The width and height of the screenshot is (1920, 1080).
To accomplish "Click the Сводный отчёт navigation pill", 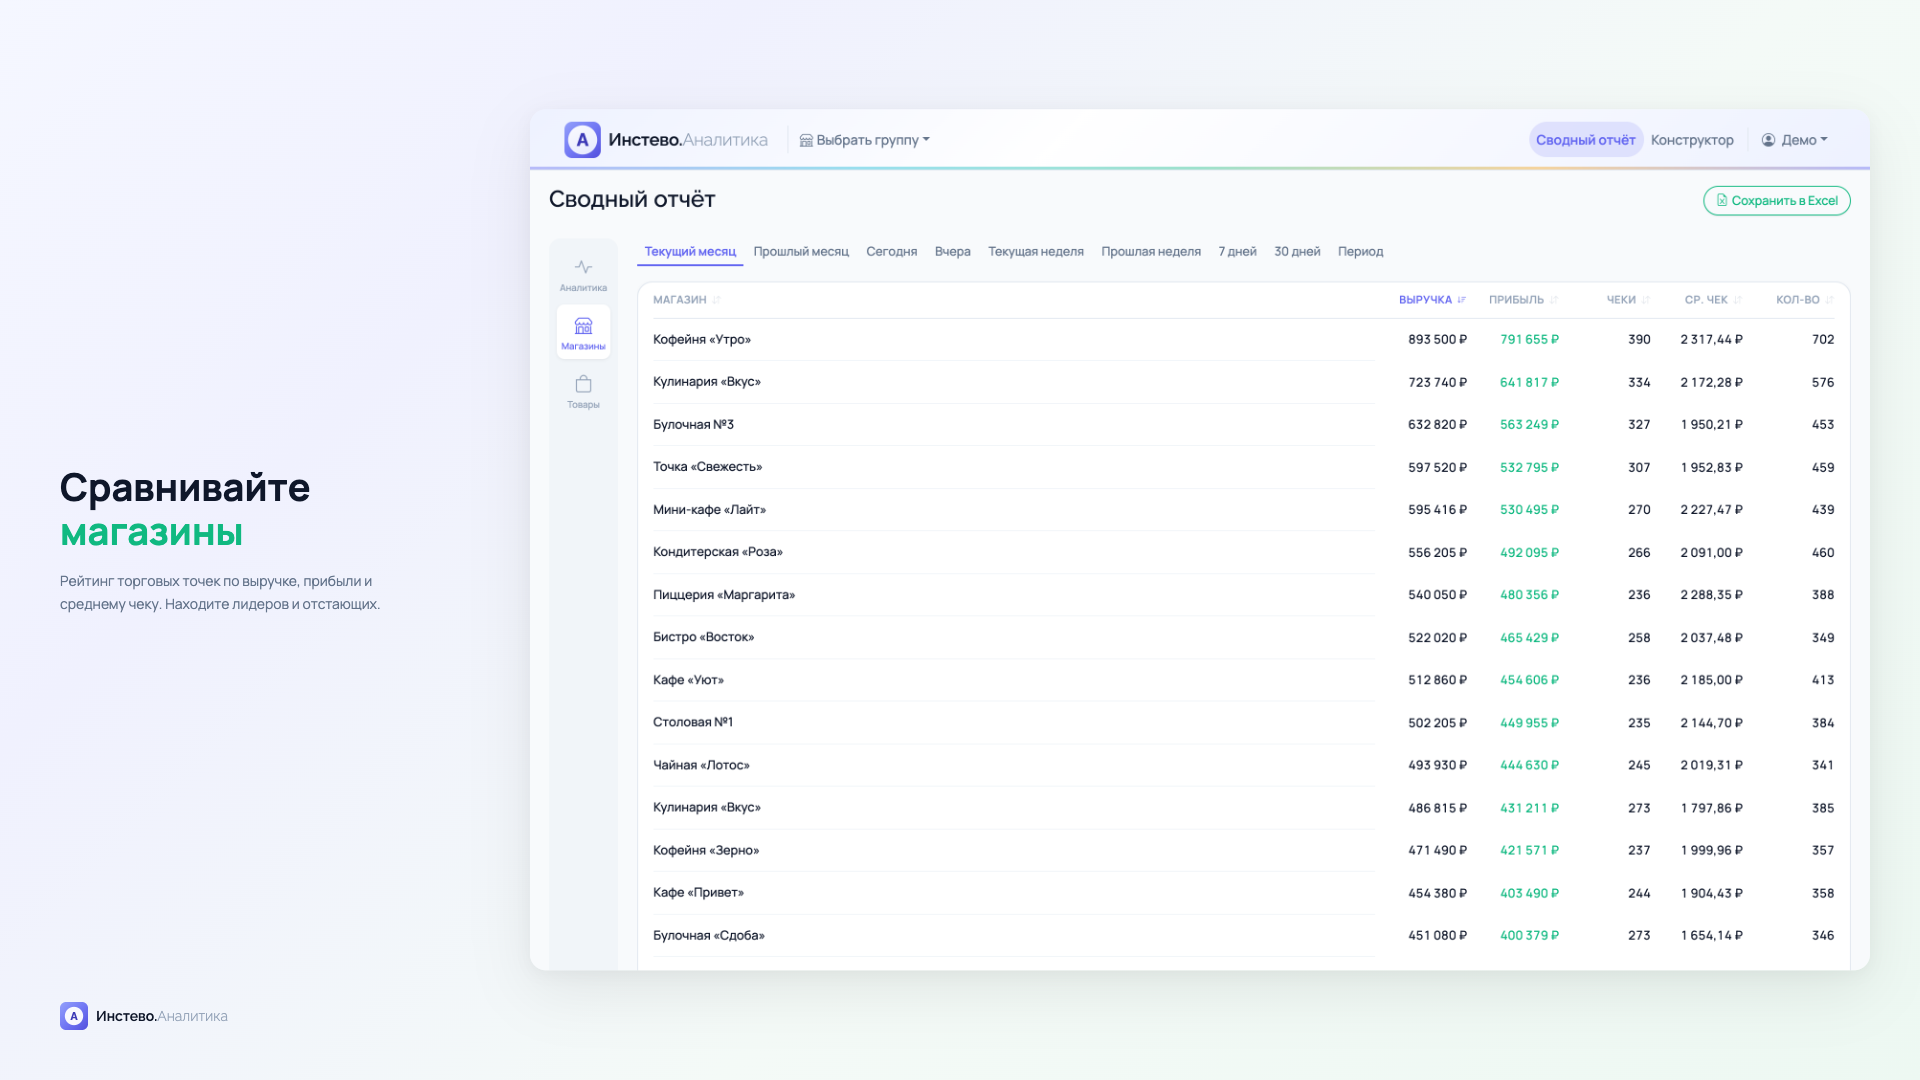I will pos(1586,140).
